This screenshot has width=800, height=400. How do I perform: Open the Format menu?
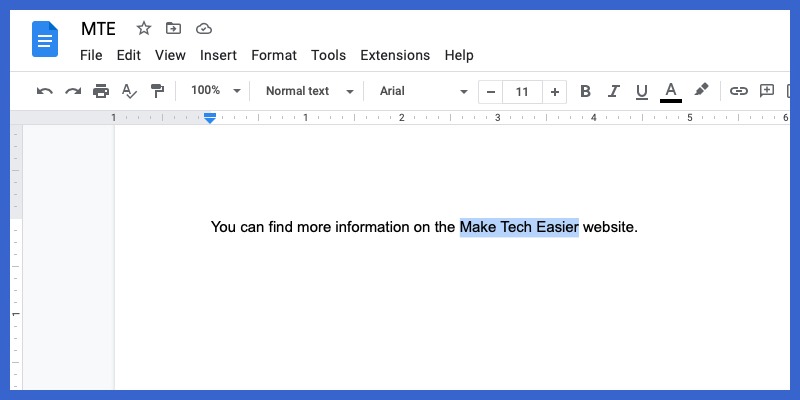(274, 55)
